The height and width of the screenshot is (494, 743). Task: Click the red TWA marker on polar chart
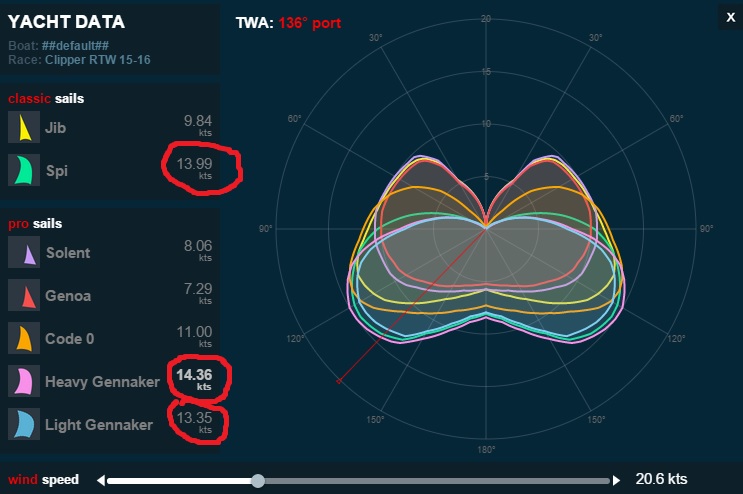339,381
